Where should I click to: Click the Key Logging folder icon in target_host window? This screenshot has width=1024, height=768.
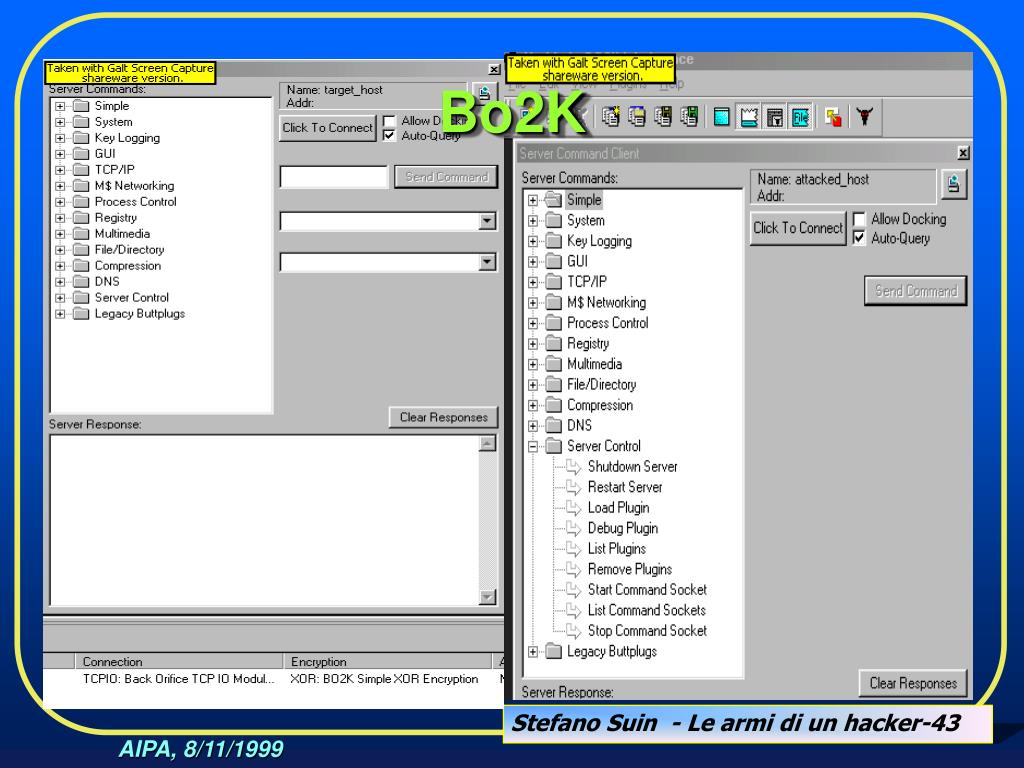pyautogui.click(x=81, y=138)
